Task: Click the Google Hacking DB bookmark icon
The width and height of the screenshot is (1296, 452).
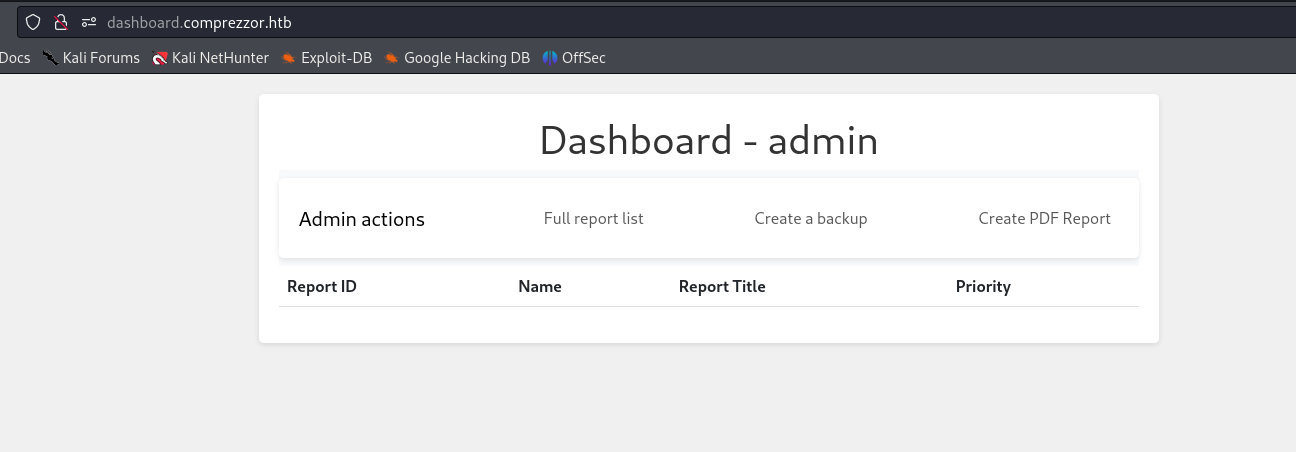Action: point(392,58)
